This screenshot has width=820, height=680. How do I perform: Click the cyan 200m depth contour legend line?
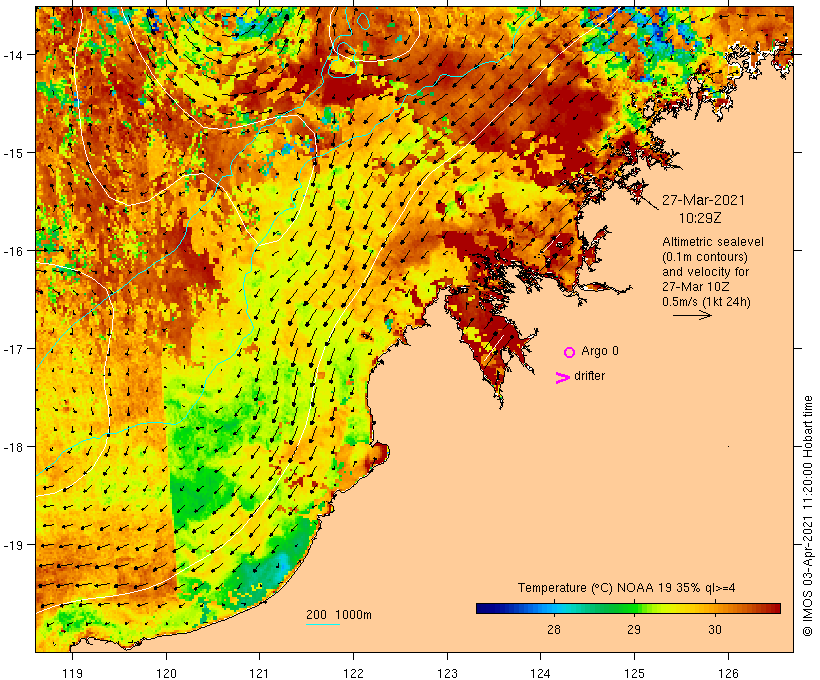tap(323, 624)
